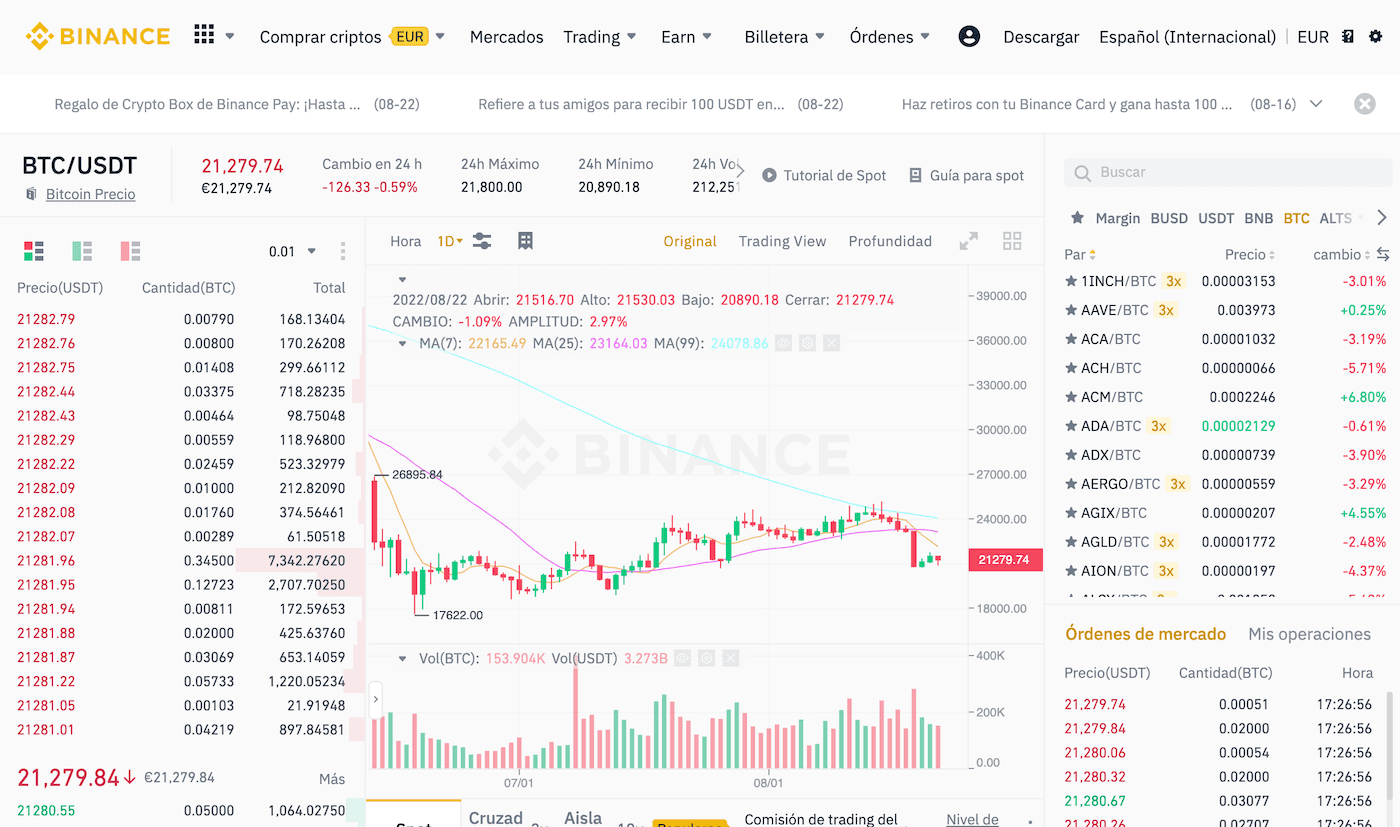This screenshot has width=1400, height=827.
Task: Select the BUSD market tab
Action: point(1169,218)
